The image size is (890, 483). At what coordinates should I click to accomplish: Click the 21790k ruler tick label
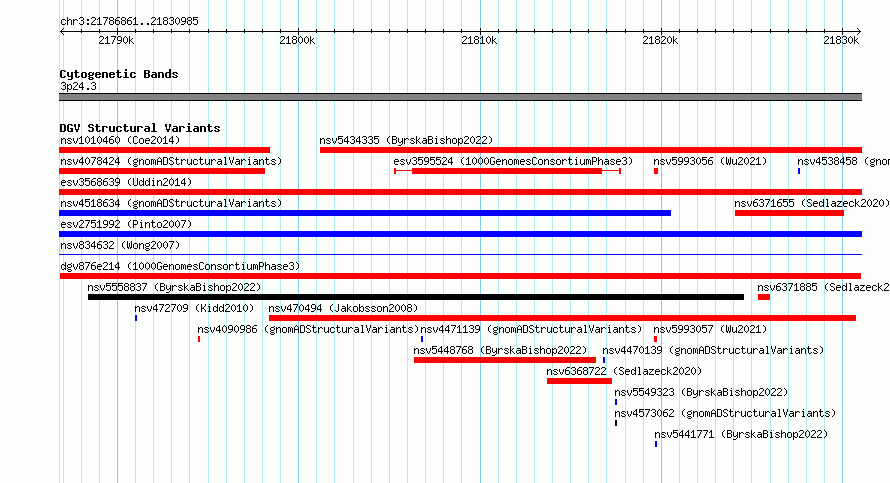tap(116, 40)
